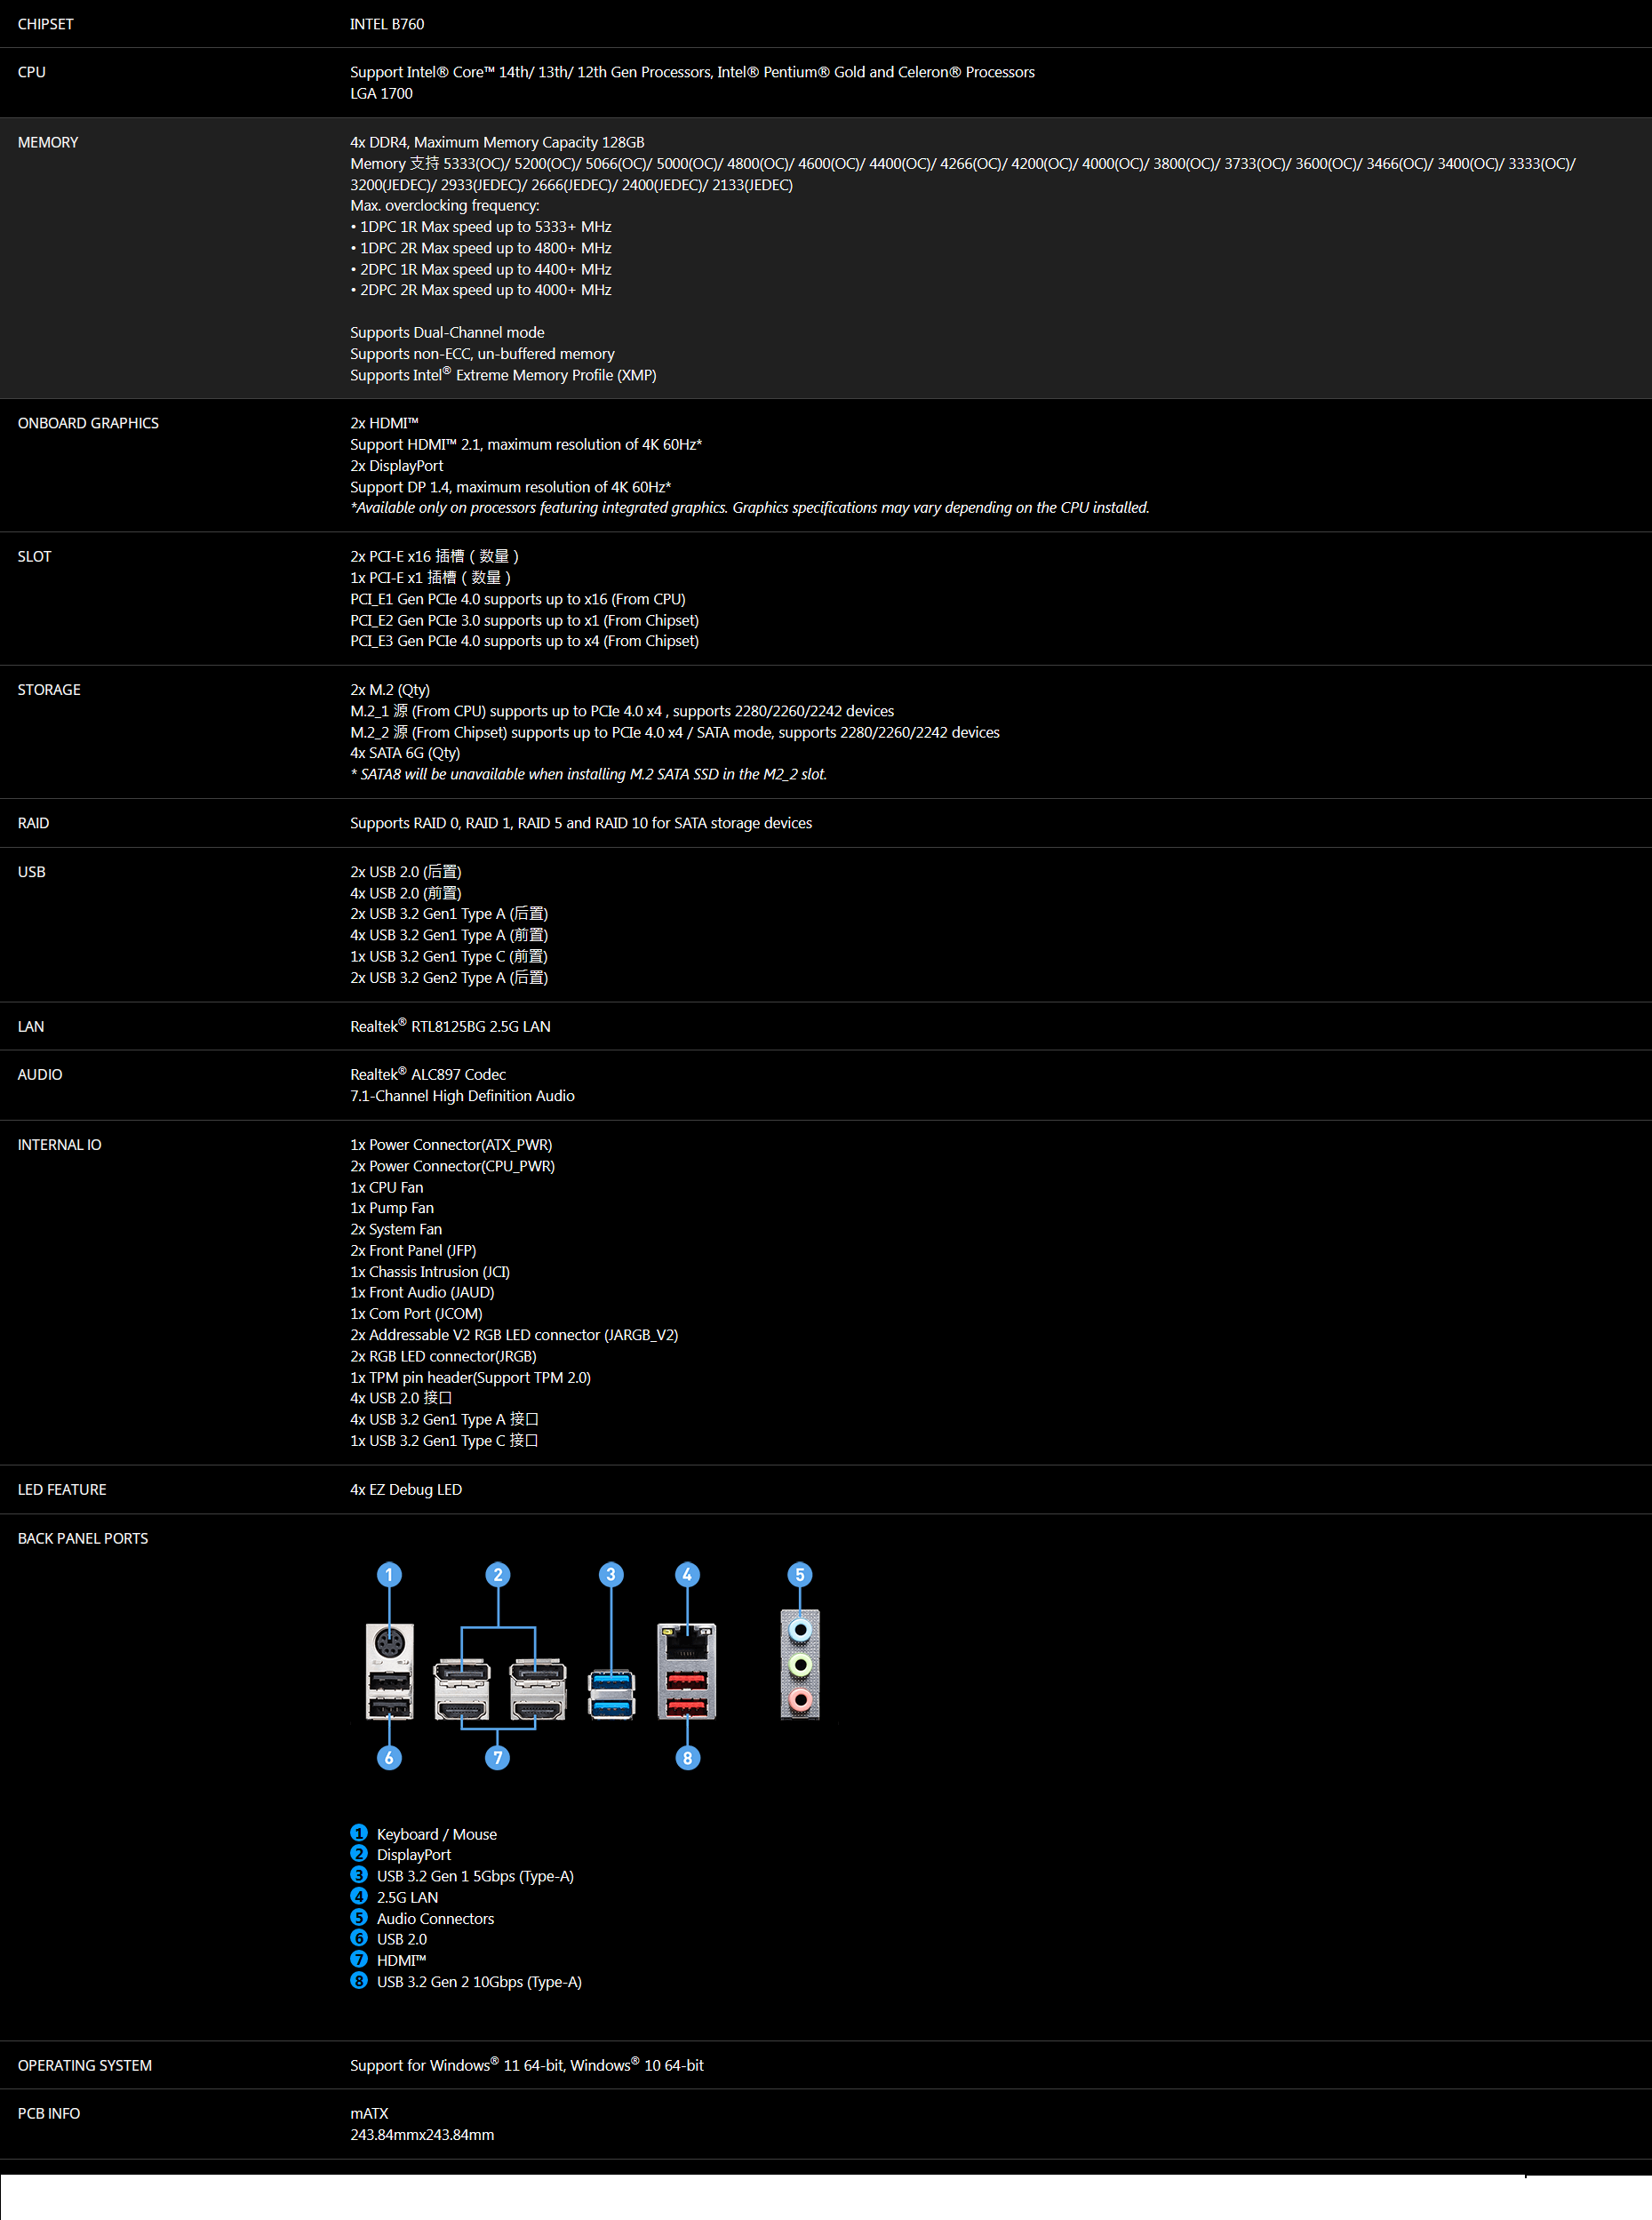Click blue marker 5 above the audio jacks
This screenshot has width=1652, height=2220.
799,1574
